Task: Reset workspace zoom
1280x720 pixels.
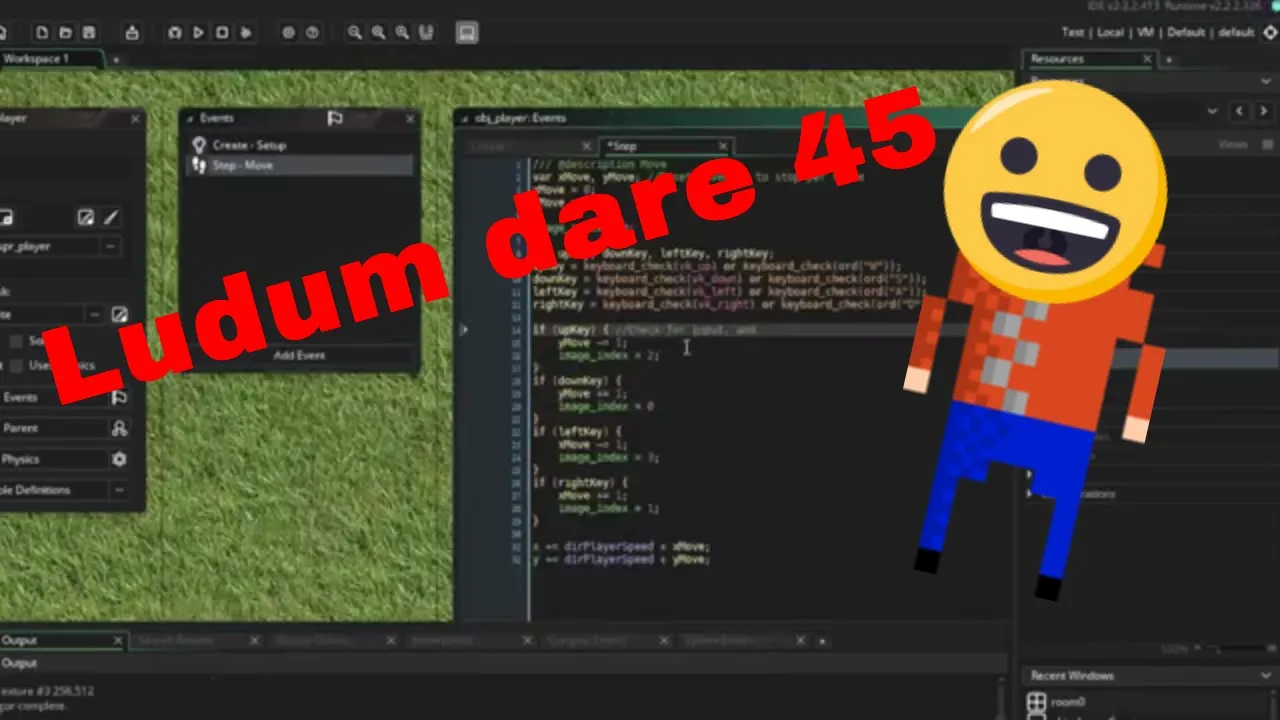Action: [379, 33]
